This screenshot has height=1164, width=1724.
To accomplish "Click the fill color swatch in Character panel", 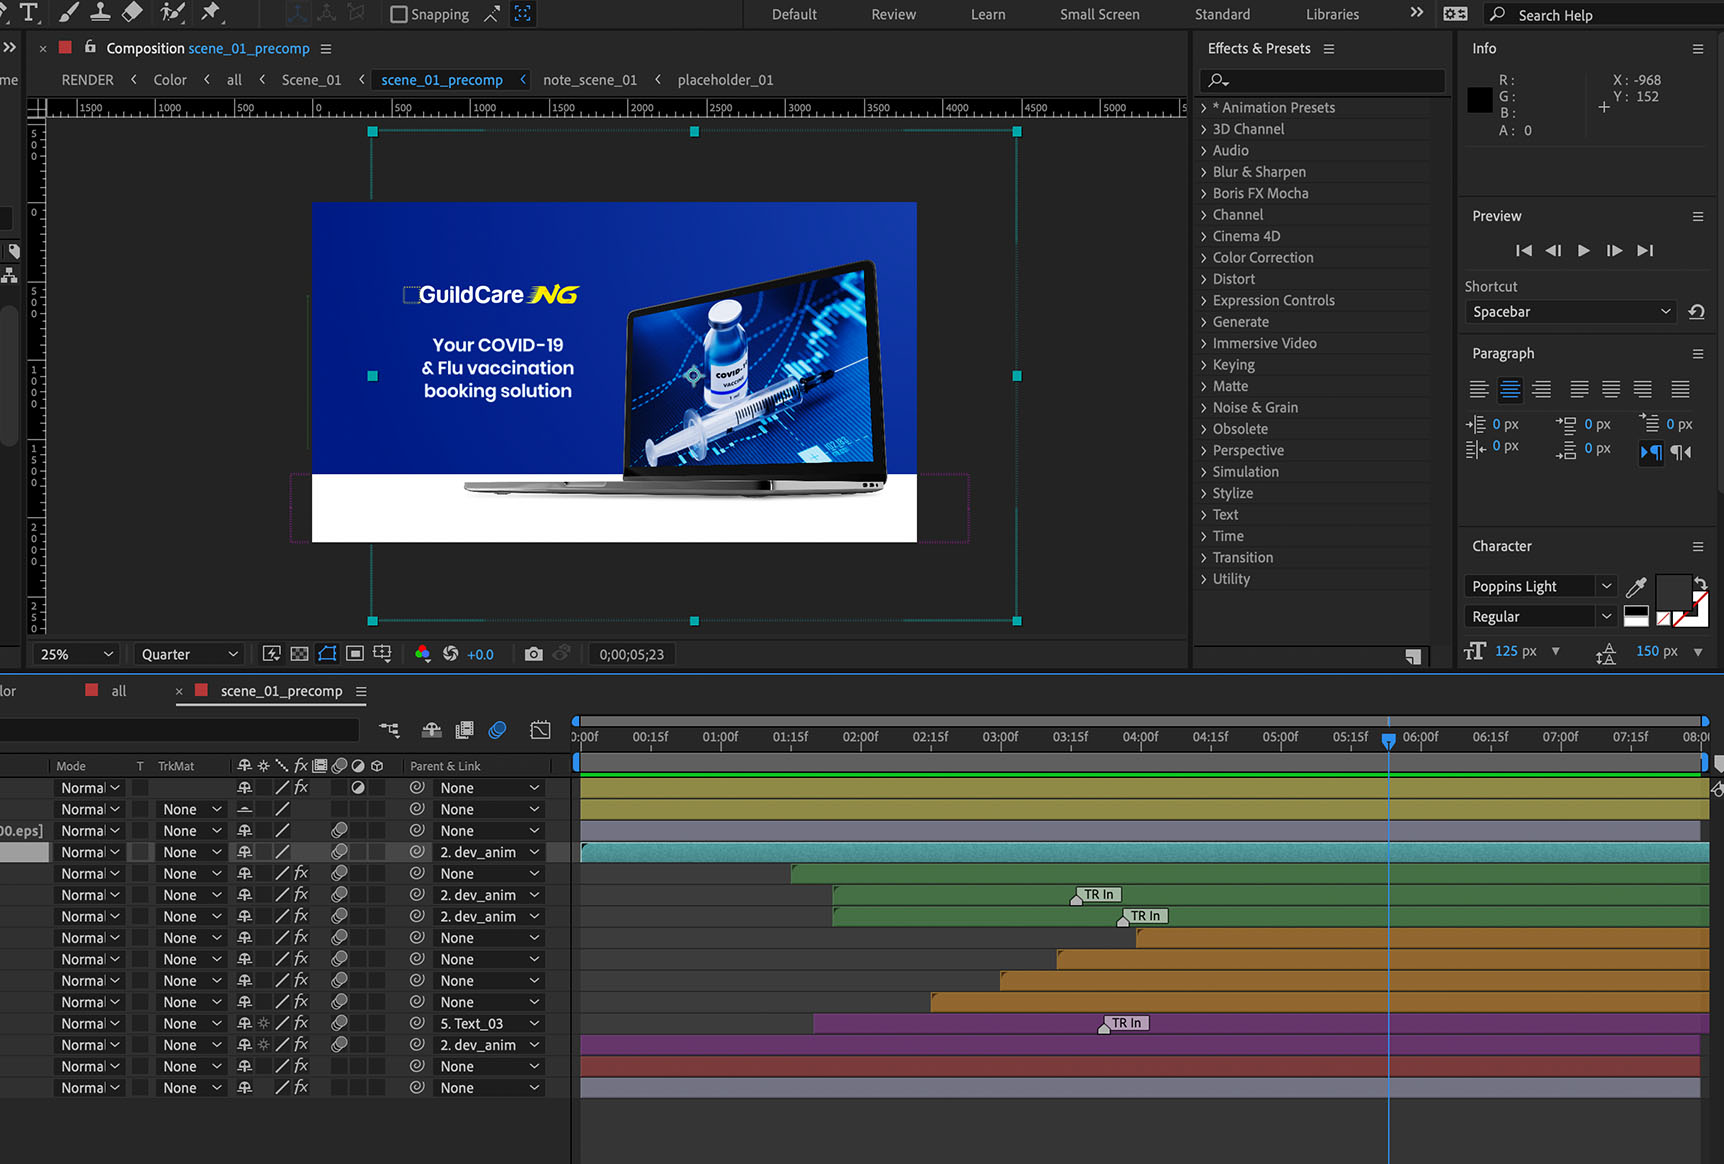I will click(x=1674, y=592).
